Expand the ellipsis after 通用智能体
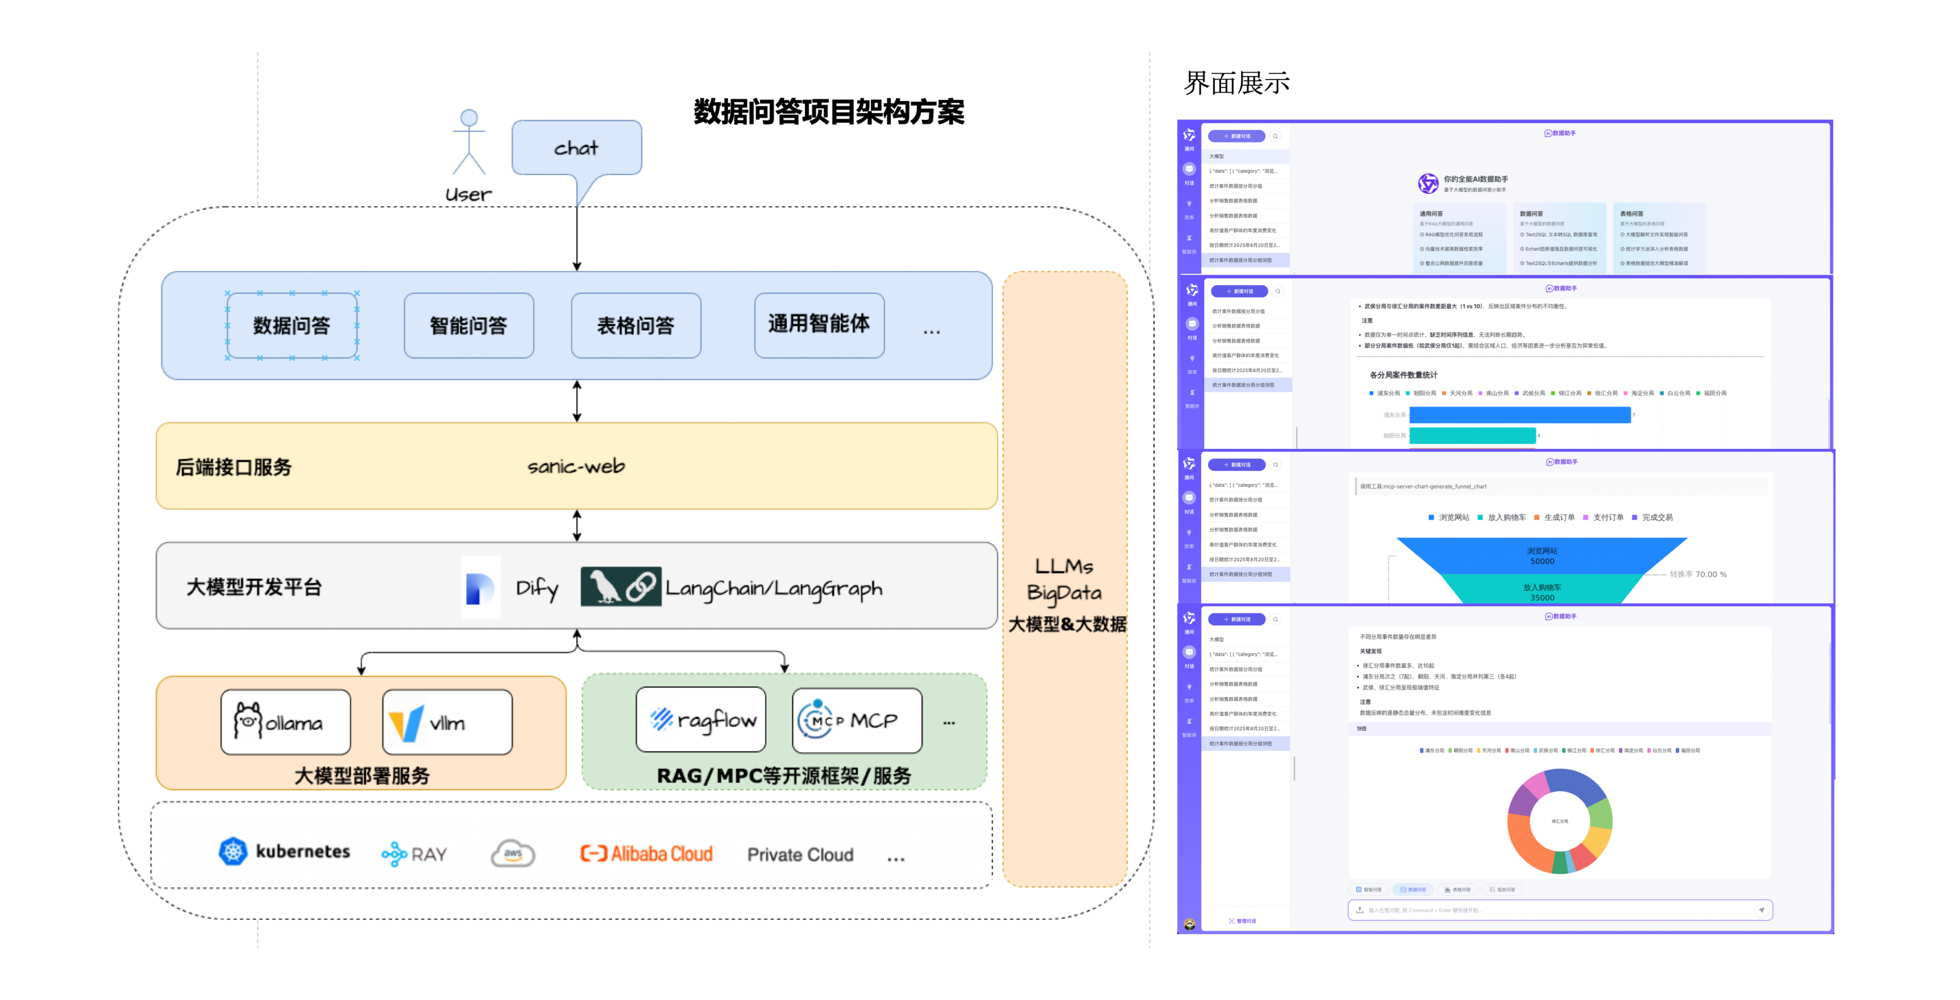This screenshot has width=1960, height=1000. [x=932, y=330]
